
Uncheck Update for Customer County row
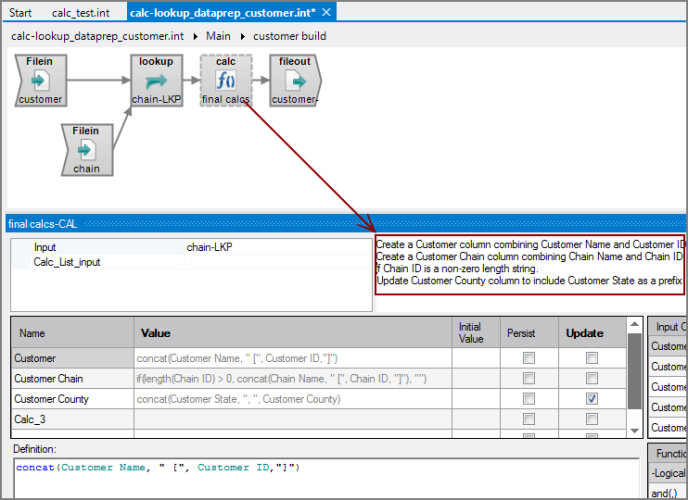pos(594,399)
